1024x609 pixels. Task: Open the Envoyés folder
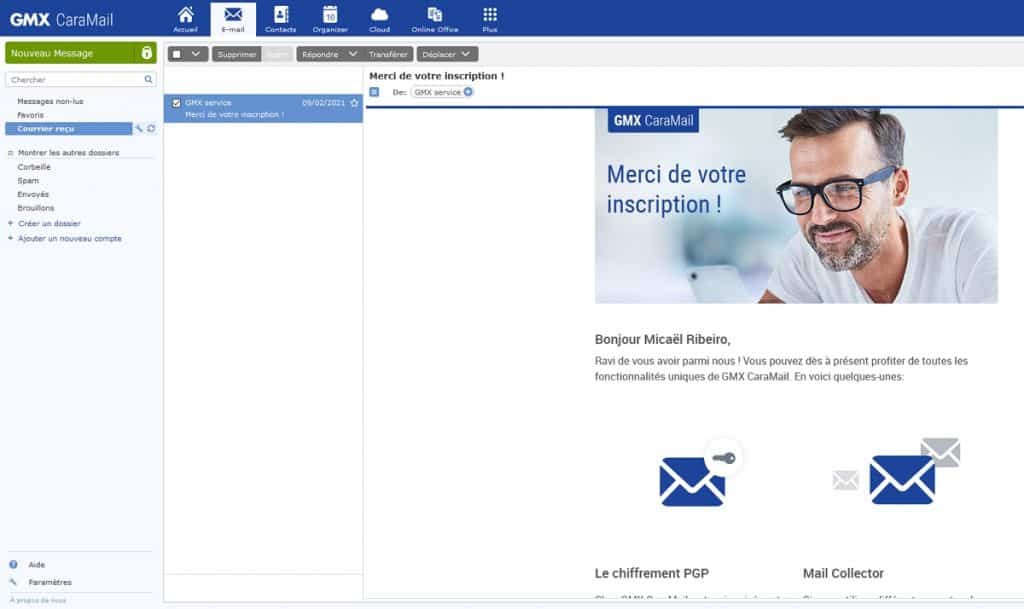pyautogui.click(x=33, y=195)
